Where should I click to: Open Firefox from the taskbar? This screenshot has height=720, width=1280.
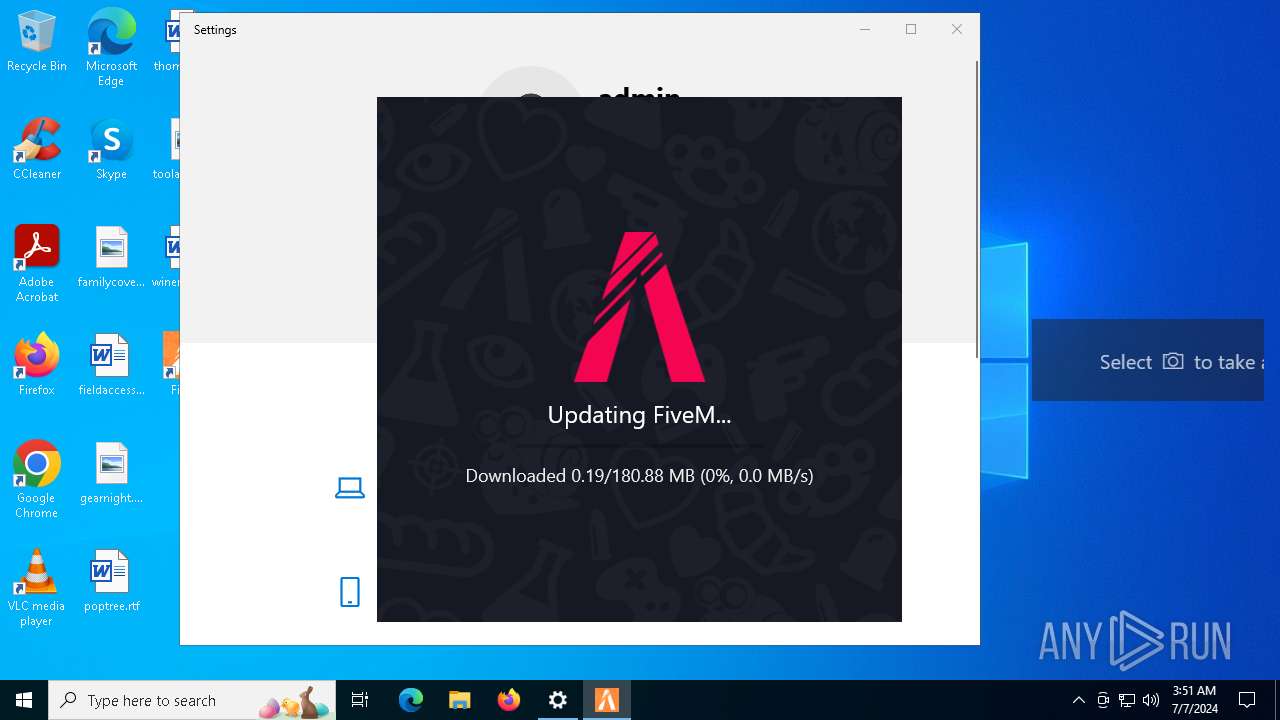coord(508,700)
